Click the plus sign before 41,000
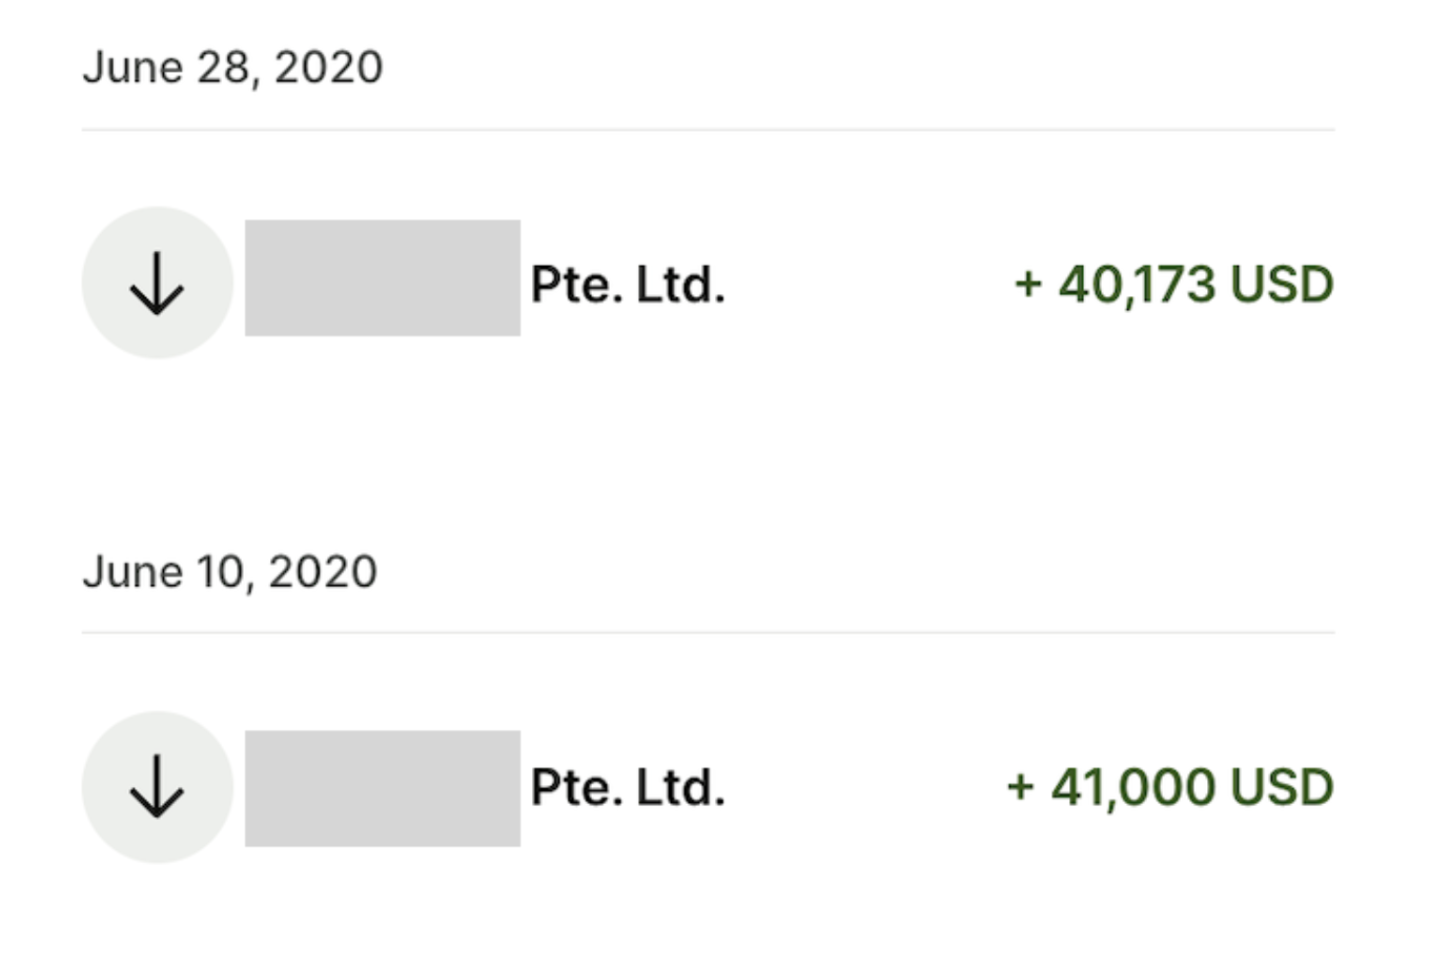1454x964 pixels. click(x=1020, y=788)
